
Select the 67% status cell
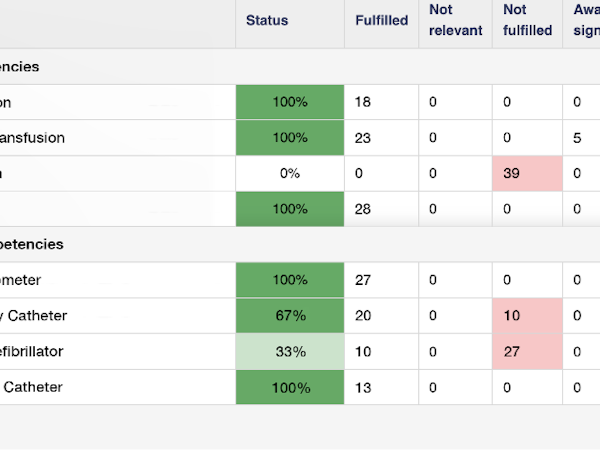(290, 316)
